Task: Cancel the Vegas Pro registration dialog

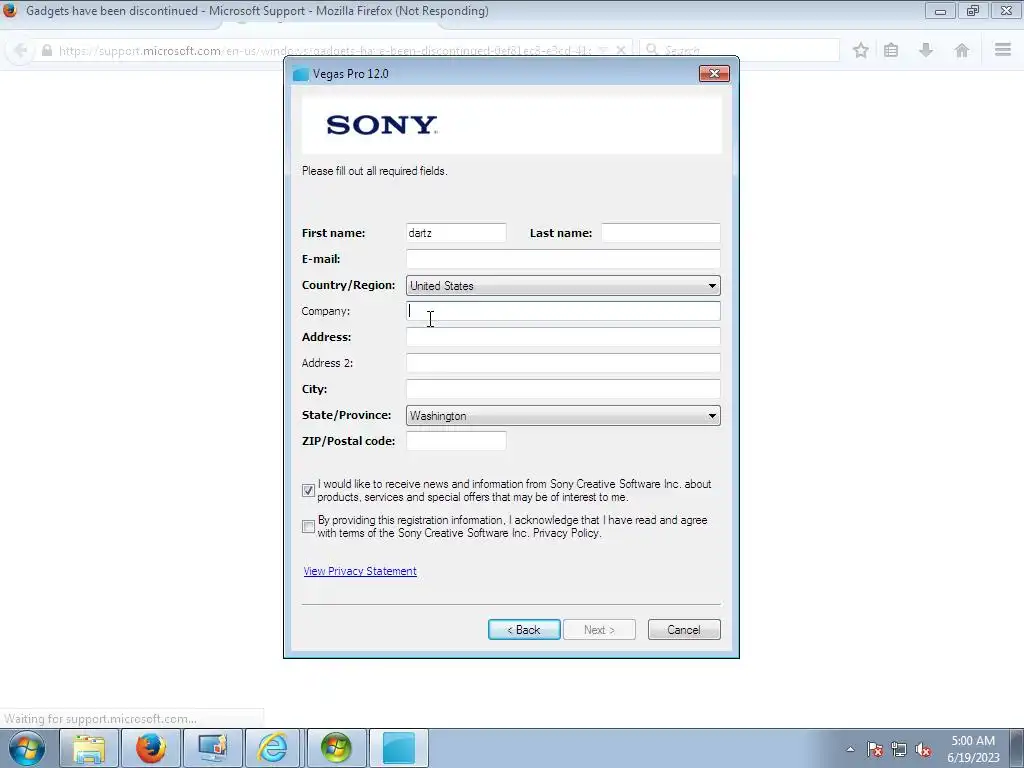Action: tap(684, 630)
